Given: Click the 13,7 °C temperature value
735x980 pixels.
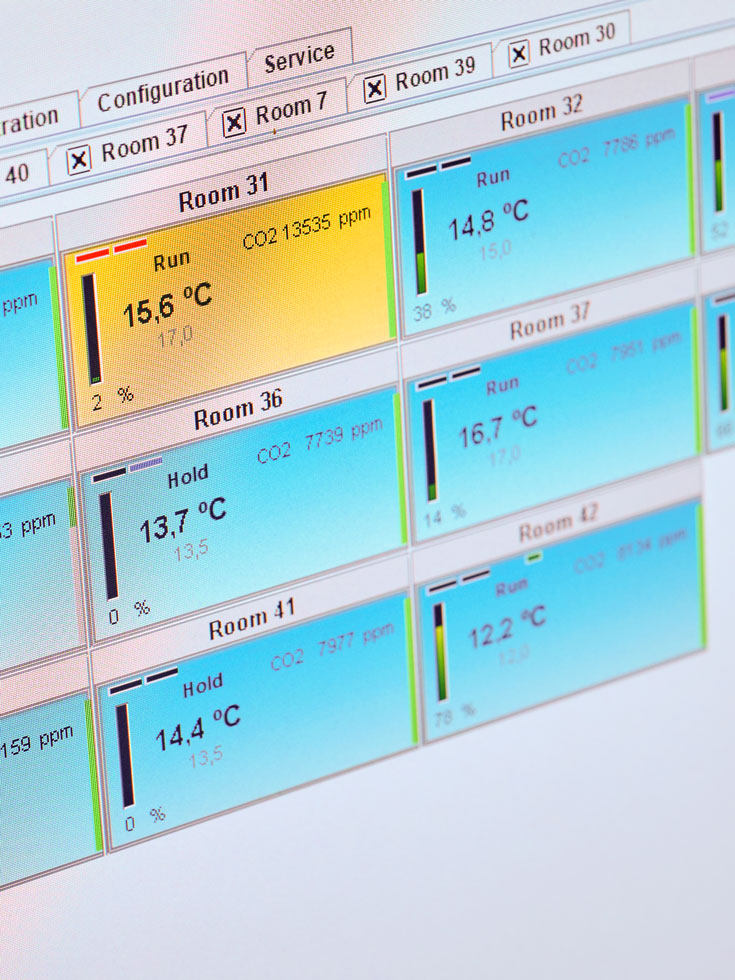Looking at the screenshot, I should (x=182, y=522).
